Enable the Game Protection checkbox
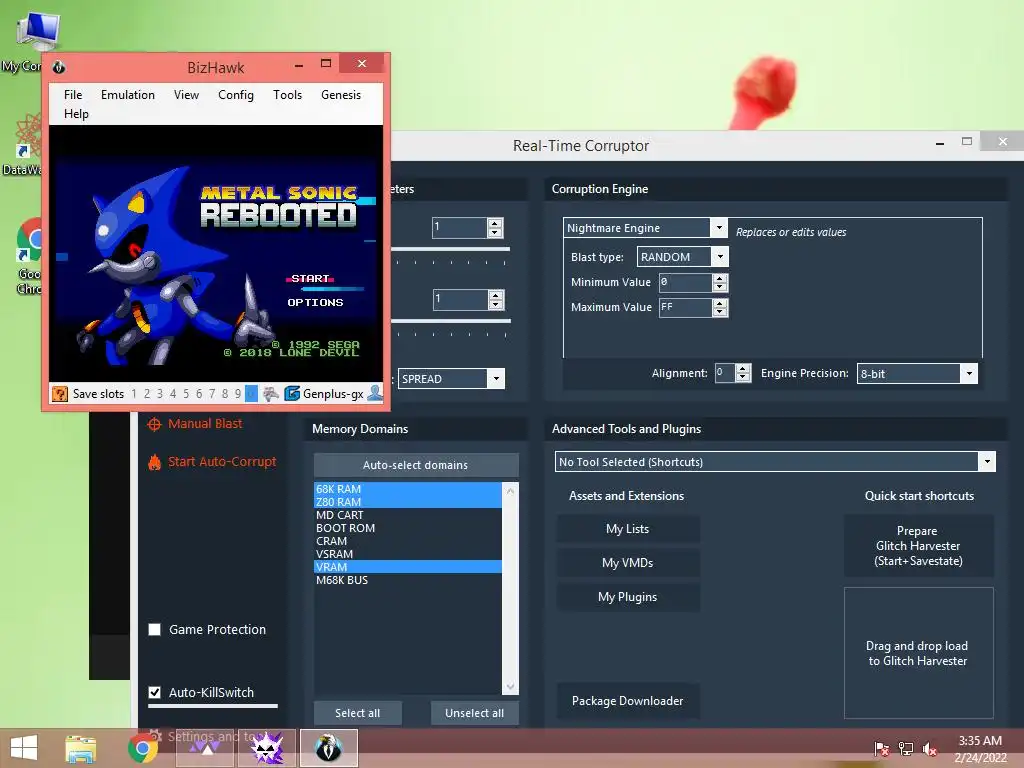This screenshot has height=768, width=1024. pyautogui.click(x=155, y=630)
